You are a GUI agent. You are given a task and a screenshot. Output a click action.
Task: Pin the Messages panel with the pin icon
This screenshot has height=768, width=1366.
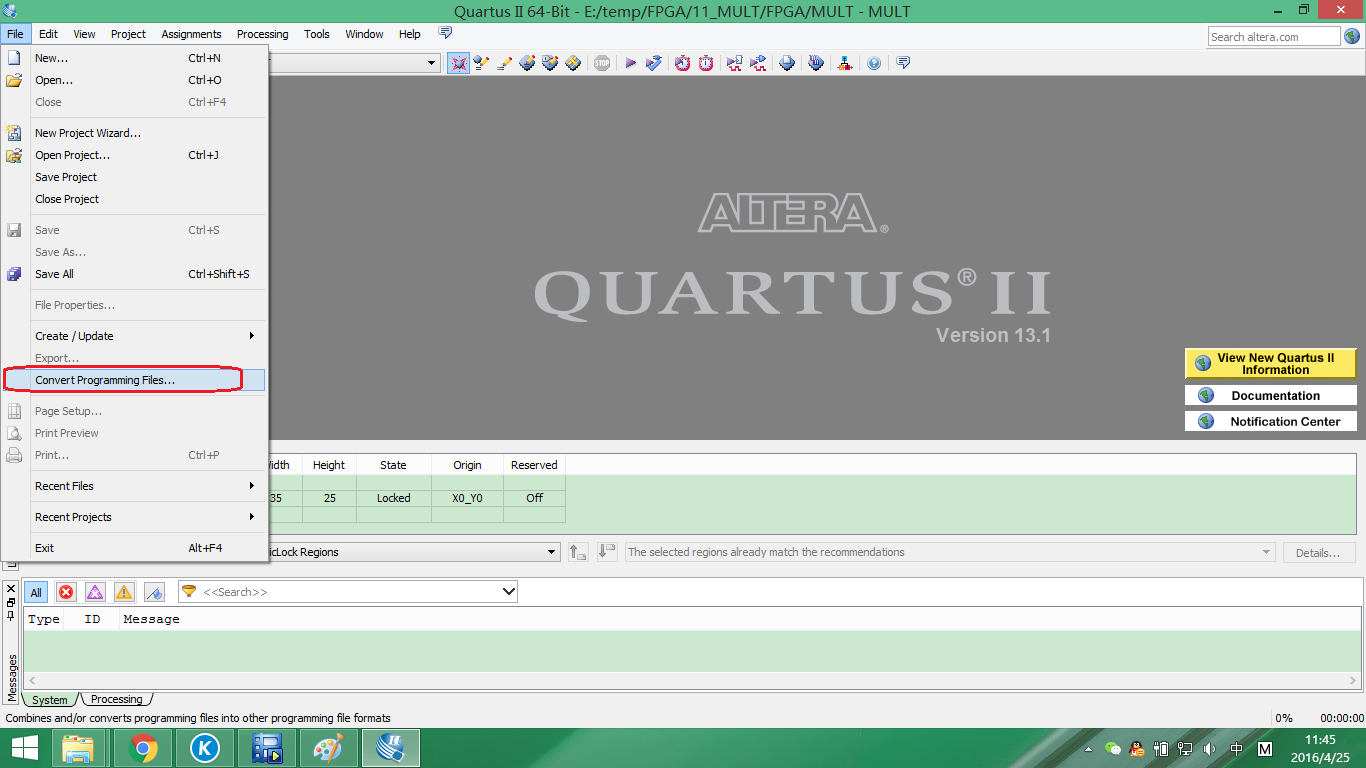10,615
